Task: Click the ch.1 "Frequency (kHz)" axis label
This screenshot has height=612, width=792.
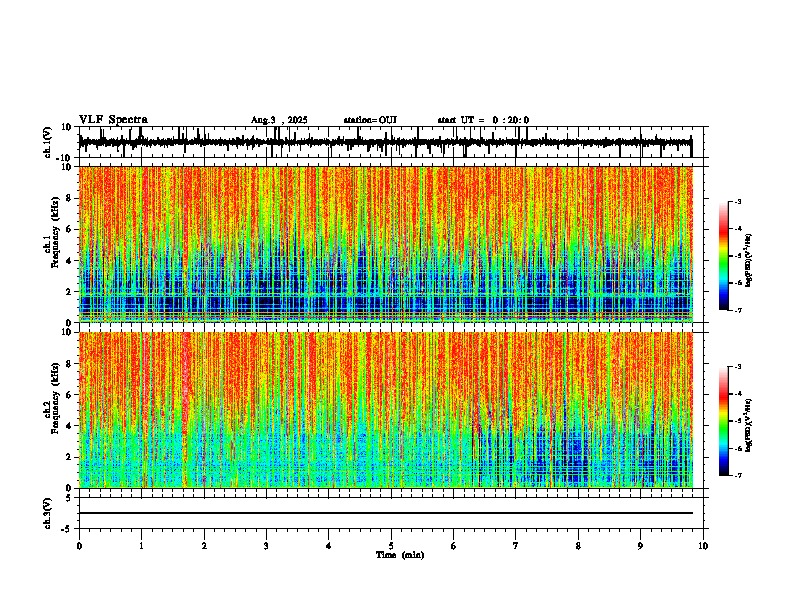Action: tap(55, 232)
